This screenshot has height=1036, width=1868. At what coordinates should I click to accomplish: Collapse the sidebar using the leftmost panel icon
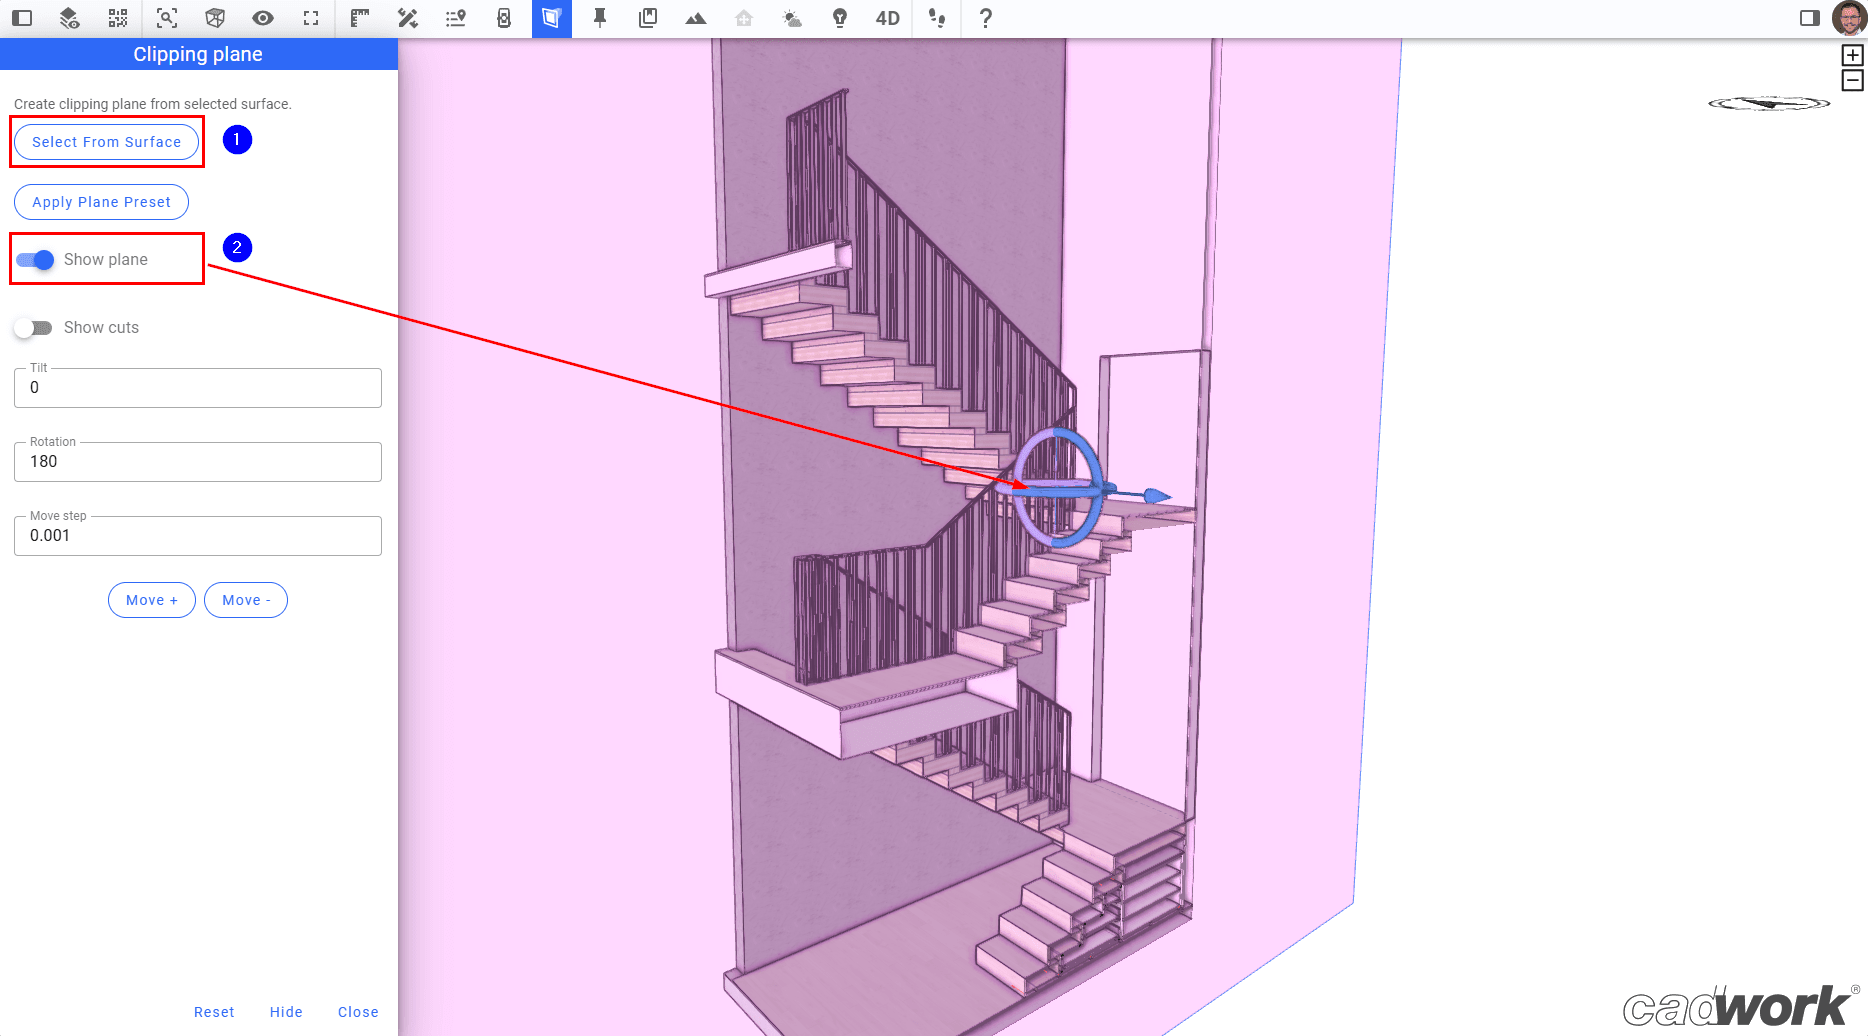(20, 18)
